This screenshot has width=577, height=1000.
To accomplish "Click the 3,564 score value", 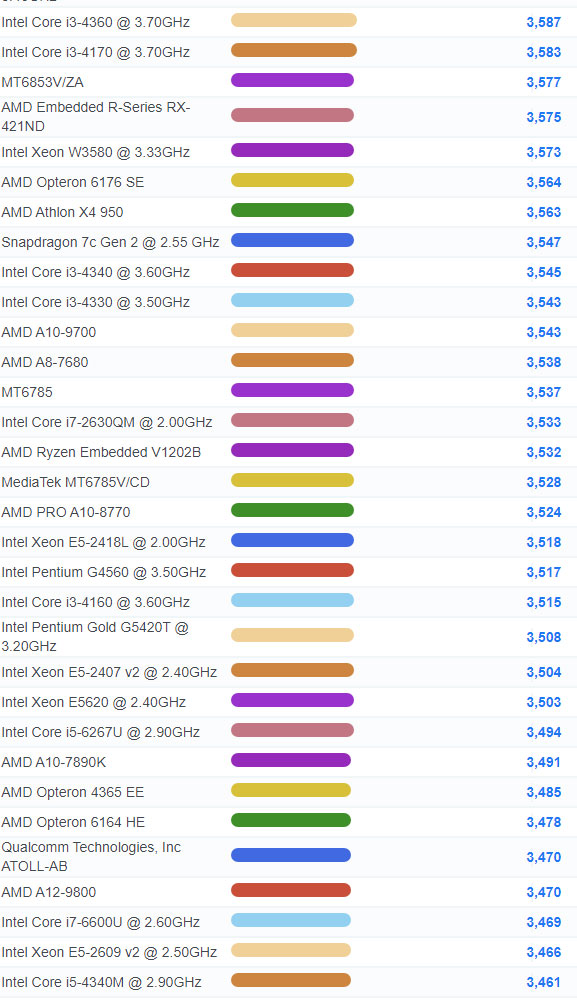I will (544, 182).
